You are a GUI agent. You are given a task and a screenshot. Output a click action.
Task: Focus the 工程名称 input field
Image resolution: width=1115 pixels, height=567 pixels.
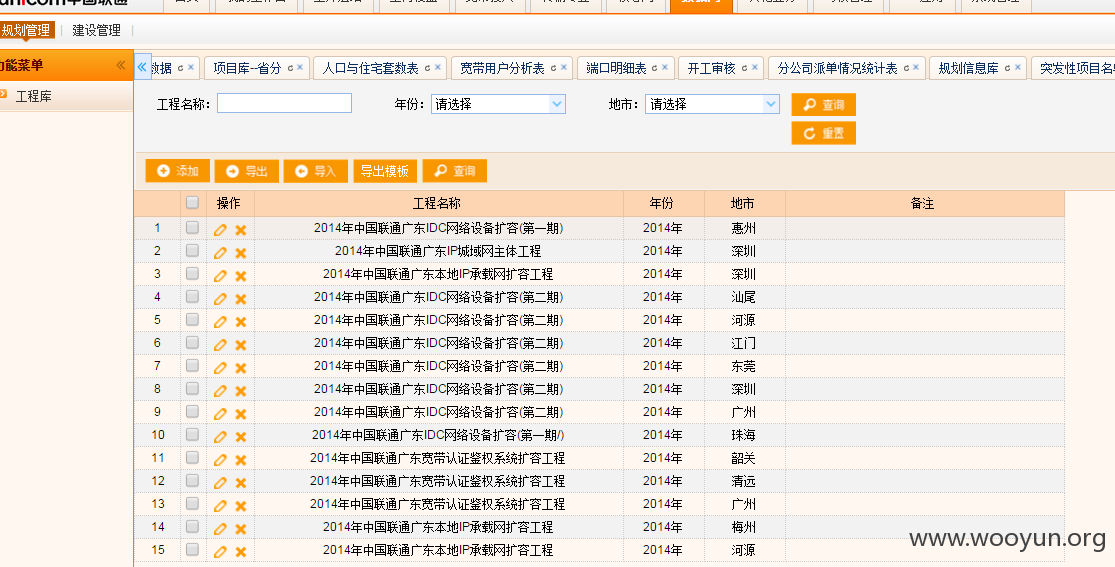coord(284,104)
